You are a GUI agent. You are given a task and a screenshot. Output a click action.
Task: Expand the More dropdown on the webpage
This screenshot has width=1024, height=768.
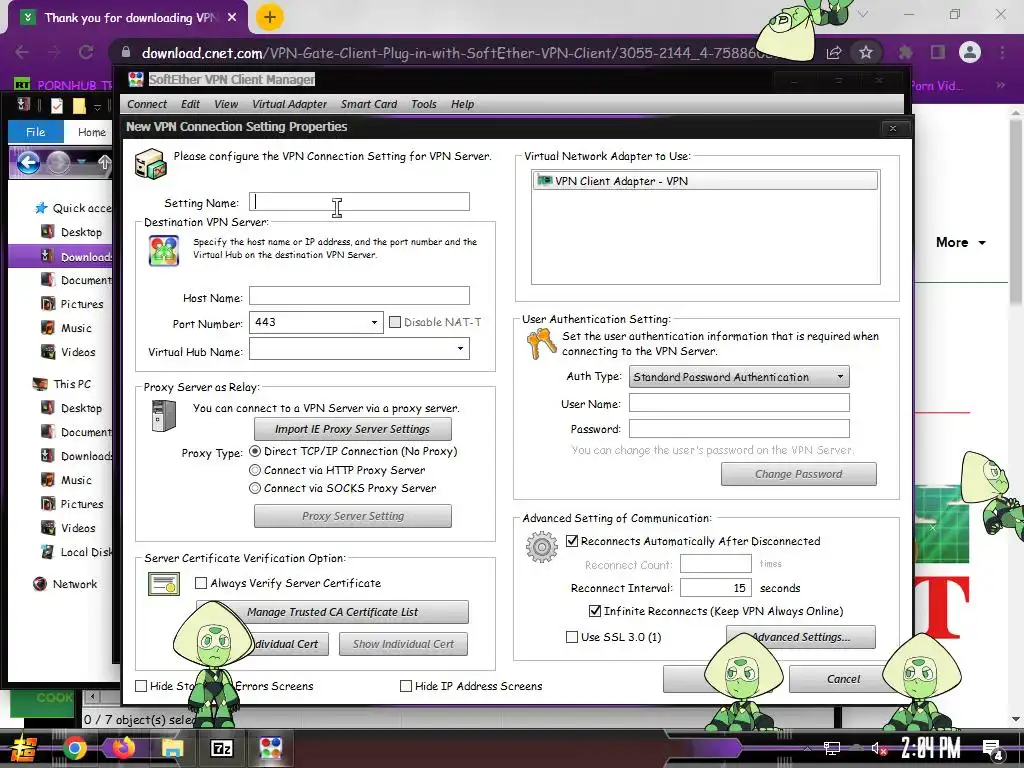[x=961, y=242]
